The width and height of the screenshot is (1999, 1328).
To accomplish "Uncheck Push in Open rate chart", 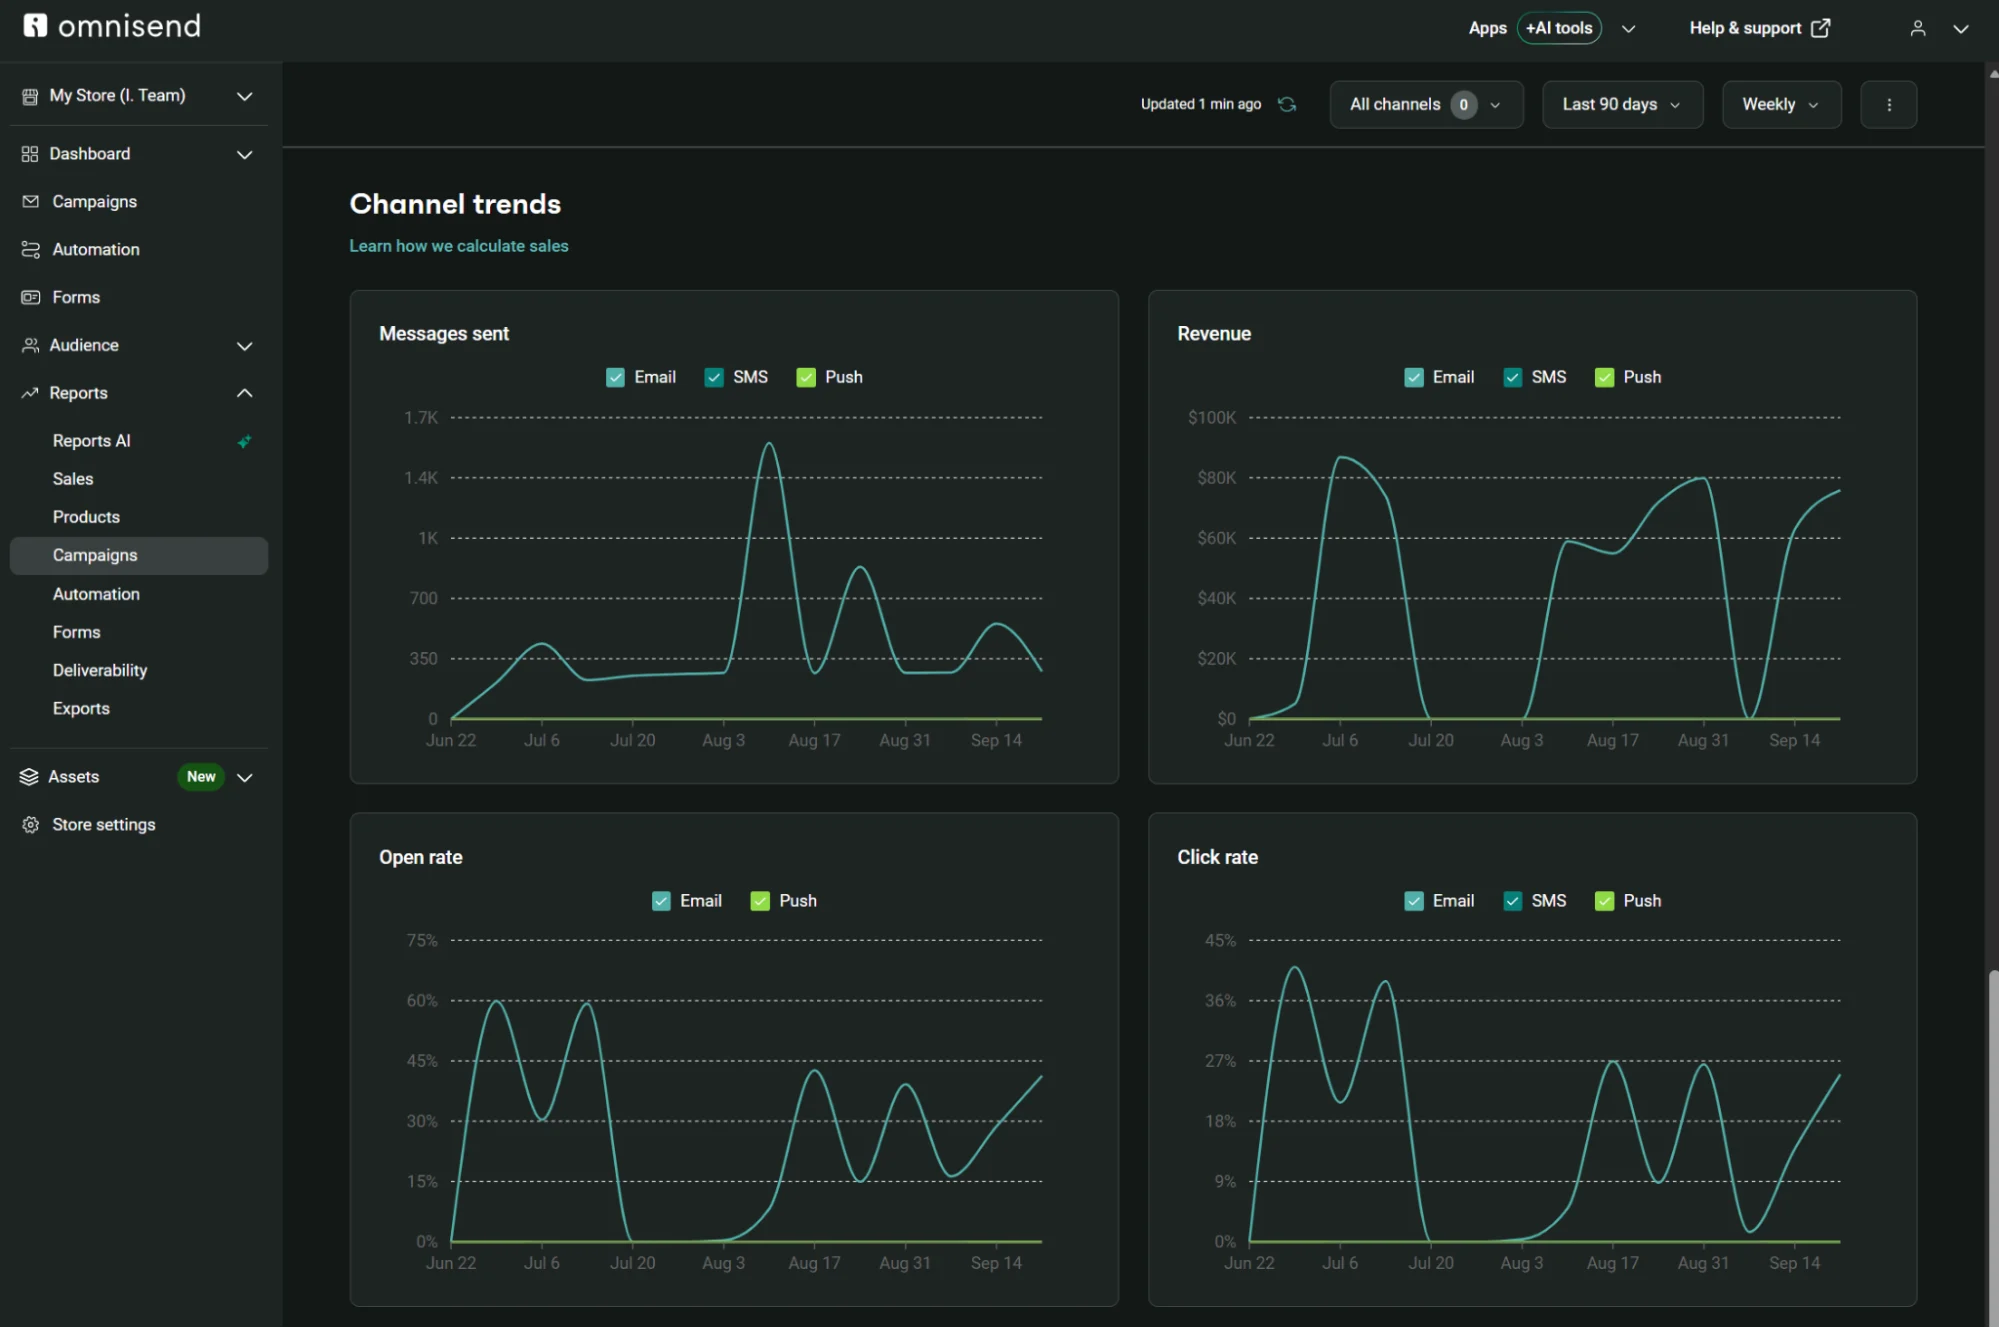I will [x=760, y=901].
